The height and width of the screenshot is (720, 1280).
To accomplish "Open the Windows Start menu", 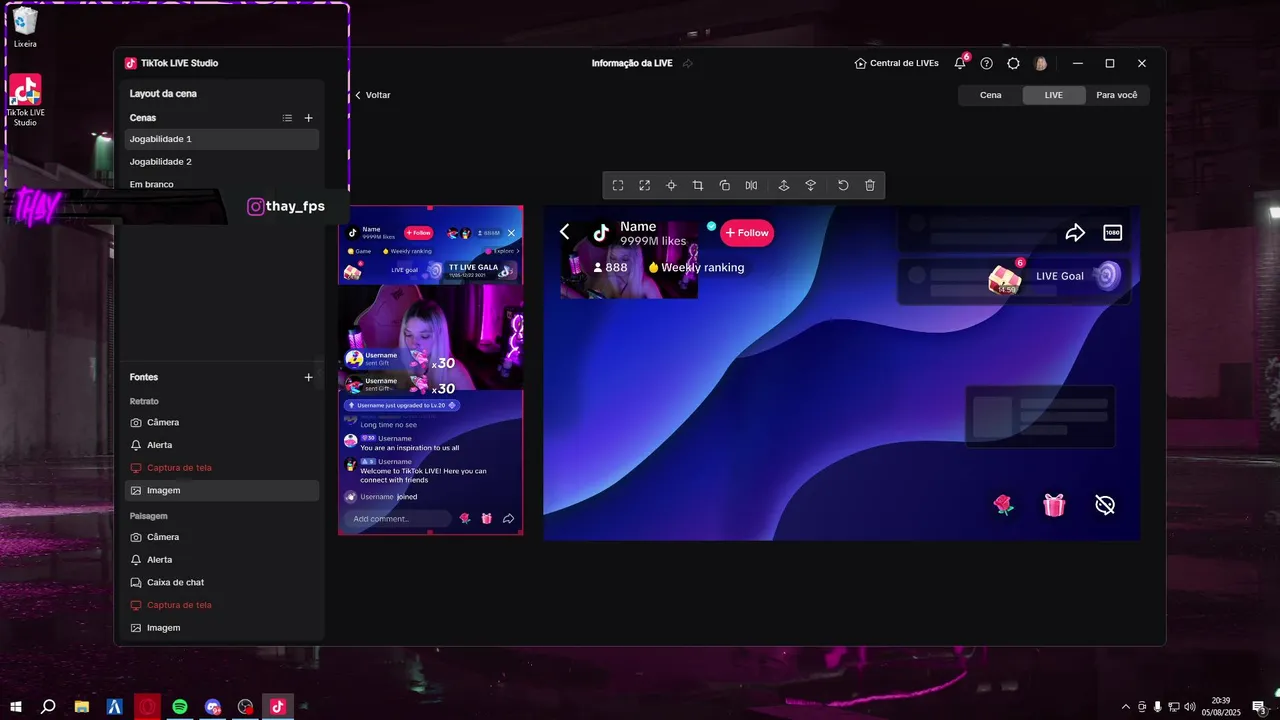I will point(16,706).
